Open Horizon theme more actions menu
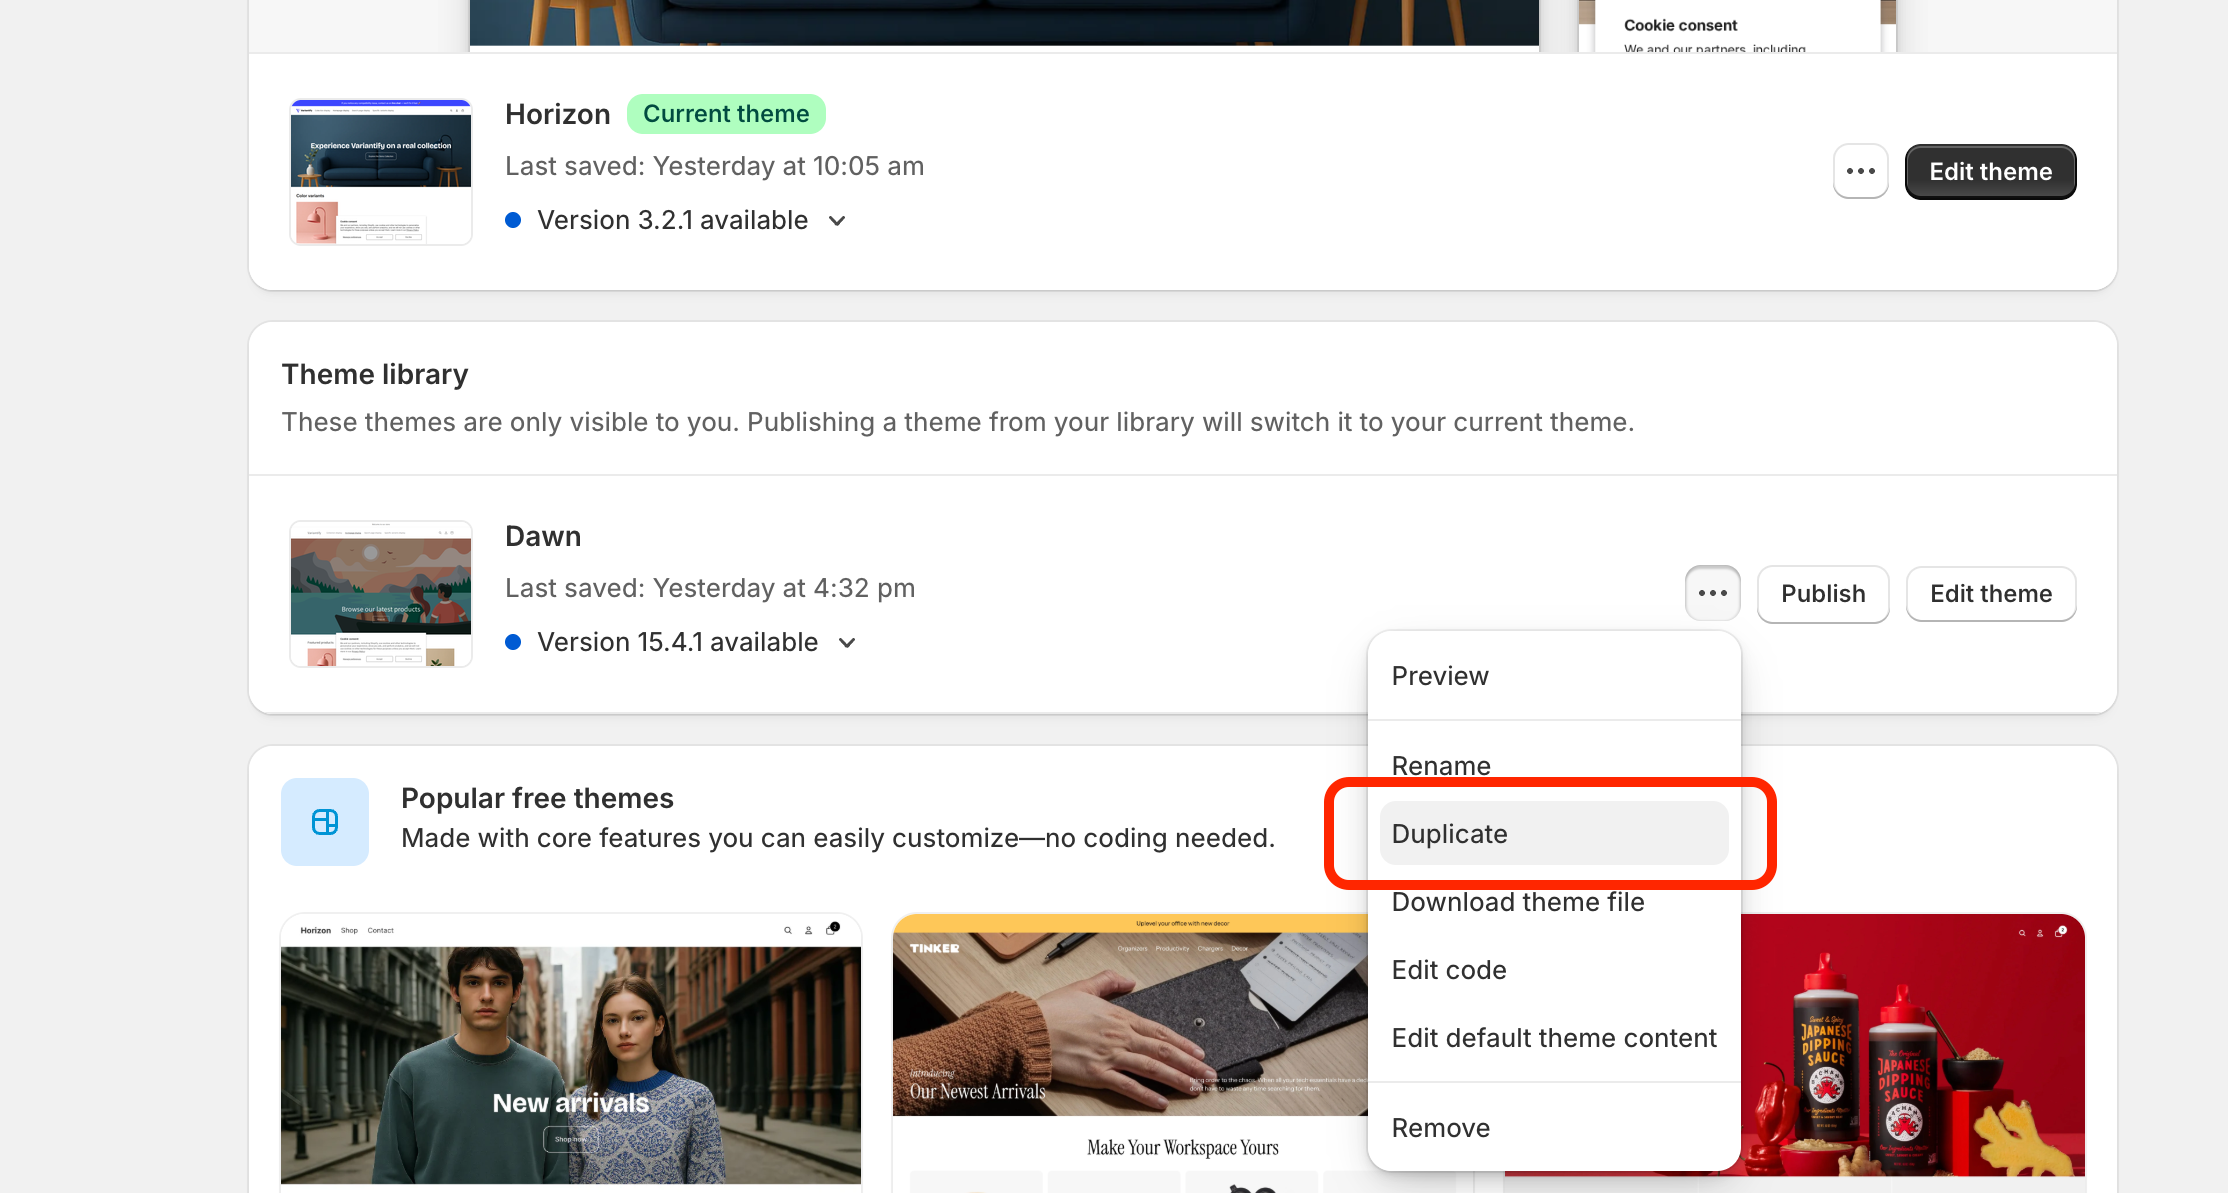 pyautogui.click(x=1860, y=171)
